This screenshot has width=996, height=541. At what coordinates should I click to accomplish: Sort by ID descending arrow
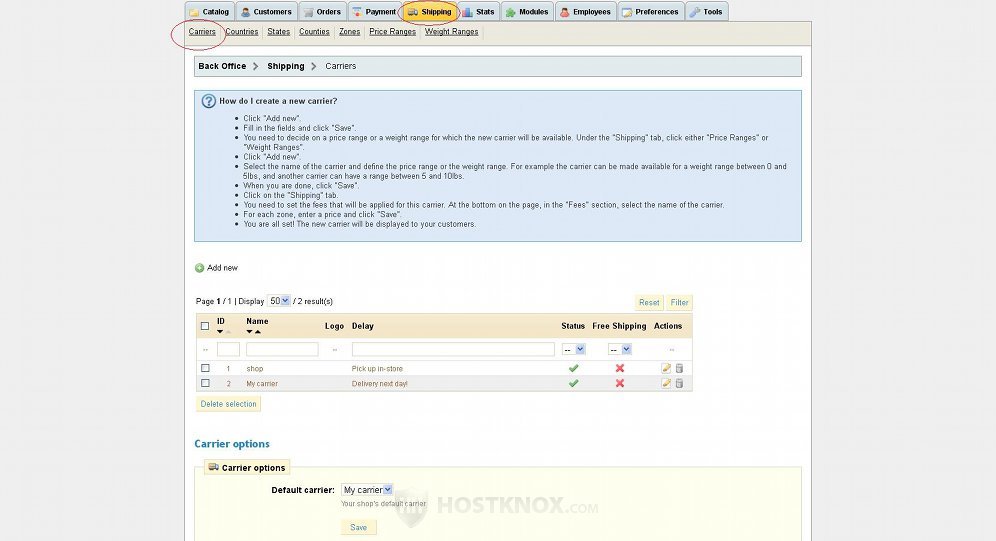[220, 332]
